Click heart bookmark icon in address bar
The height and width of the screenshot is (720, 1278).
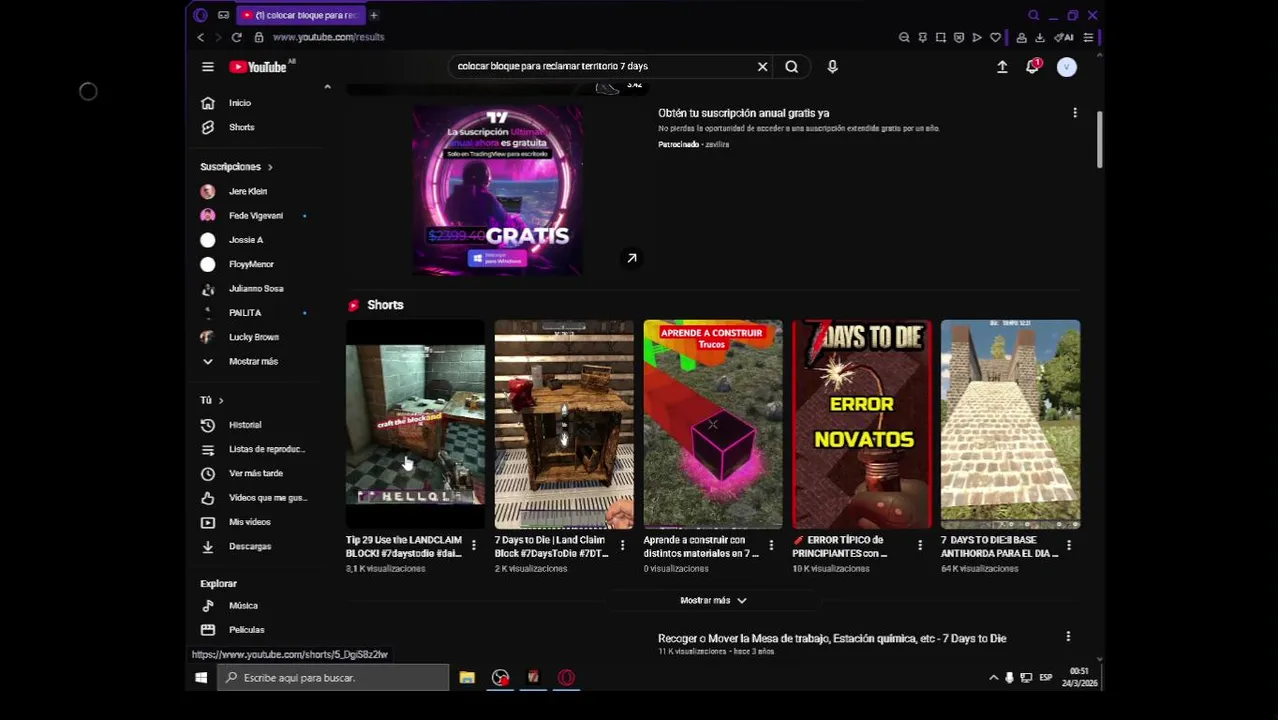click(x=995, y=37)
